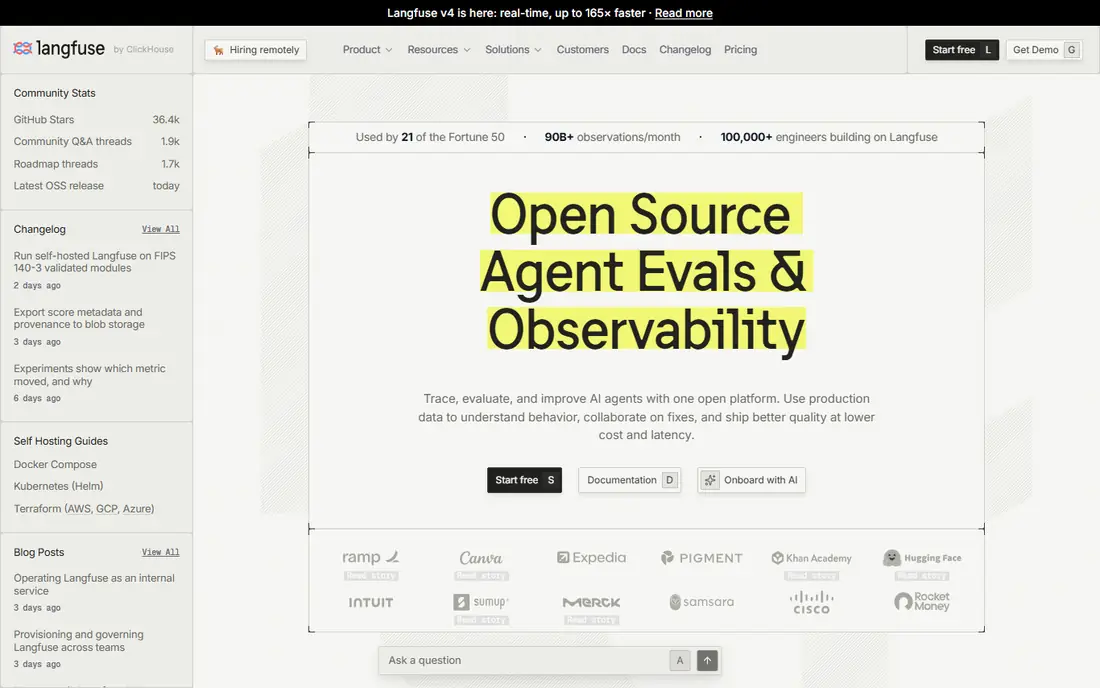The width and height of the screenshot is (1100, 688).
Task: Open Provisioning and governing Langfuse post
Action: point(79,641)
